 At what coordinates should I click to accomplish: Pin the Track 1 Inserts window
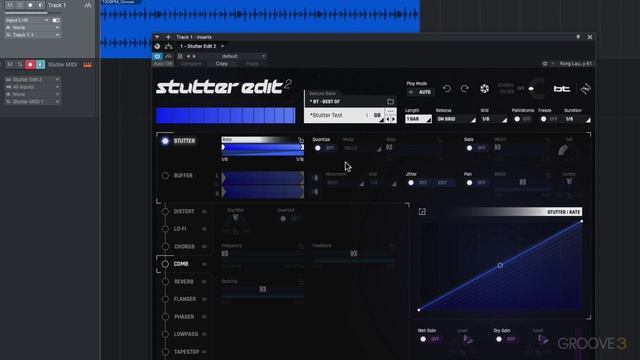pos(578,37)
